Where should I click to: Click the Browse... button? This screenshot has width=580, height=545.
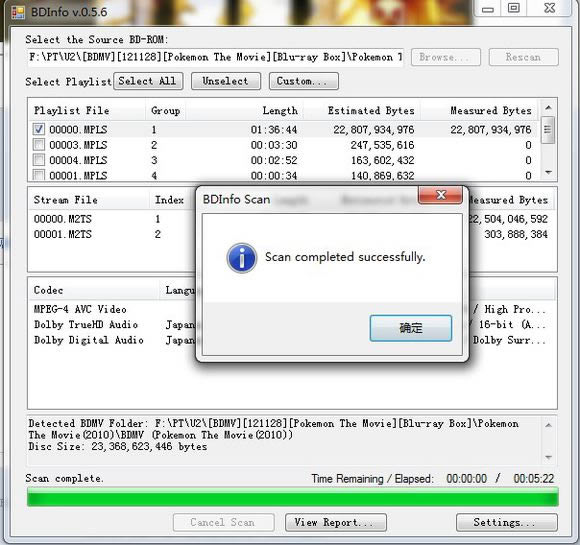click(x=446, y=57)
